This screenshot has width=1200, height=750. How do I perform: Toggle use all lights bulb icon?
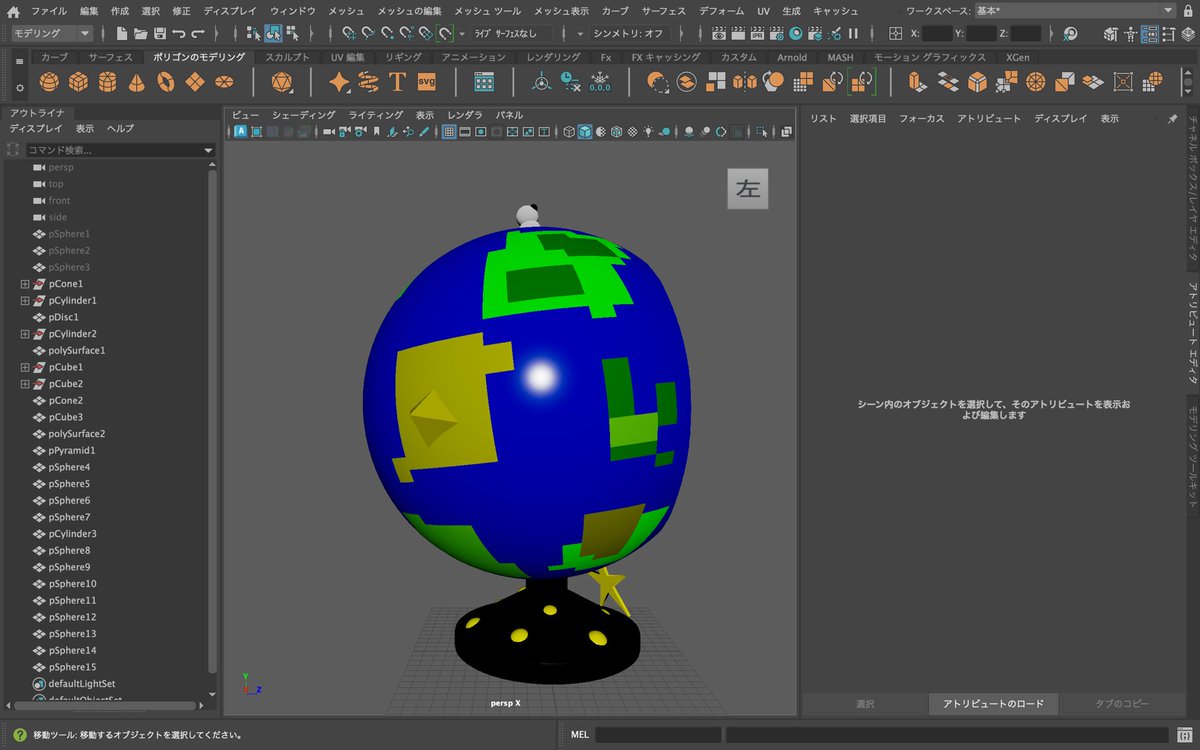pyautogui.click(x=648, y=132)
